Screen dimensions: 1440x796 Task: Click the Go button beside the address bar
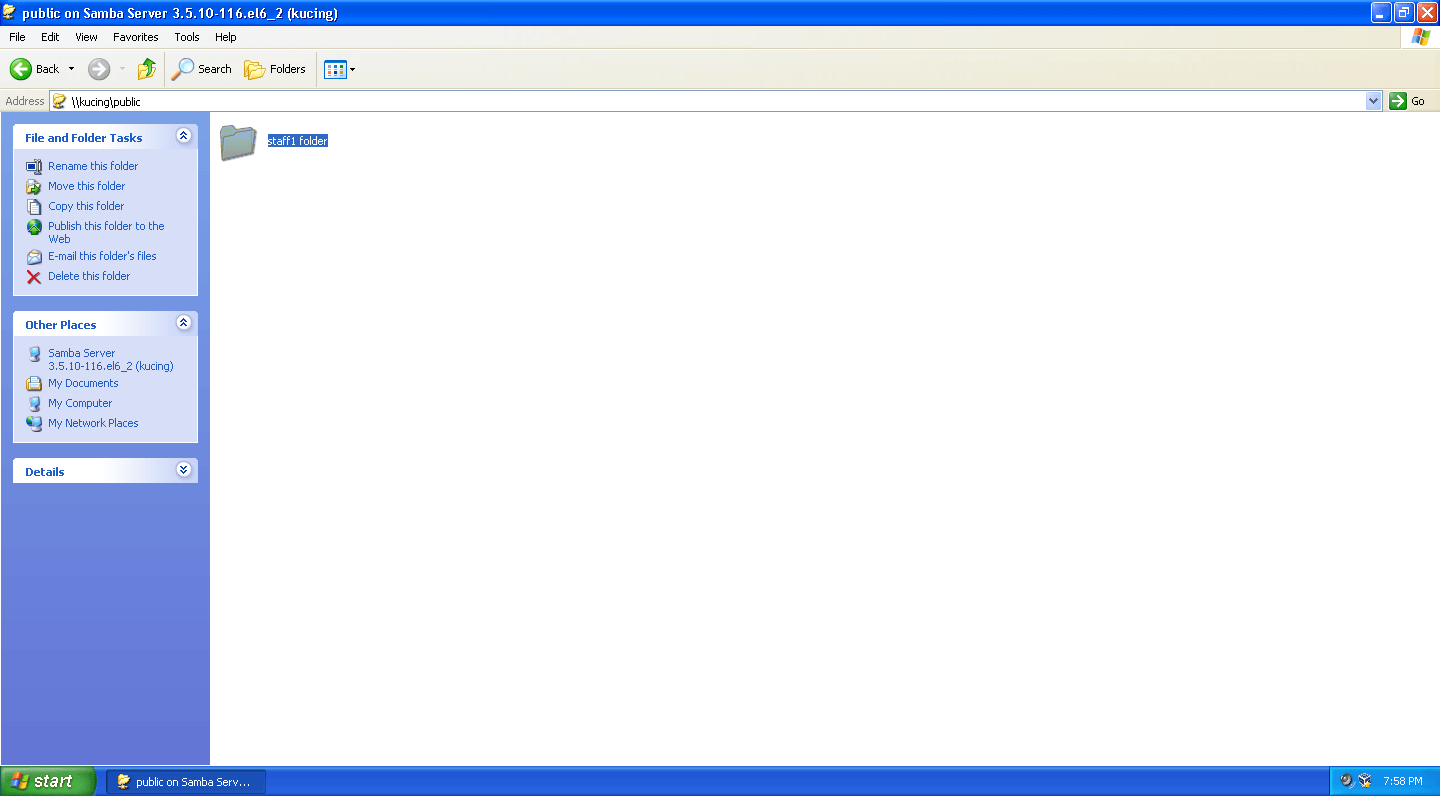click(x=1408, y=101)
